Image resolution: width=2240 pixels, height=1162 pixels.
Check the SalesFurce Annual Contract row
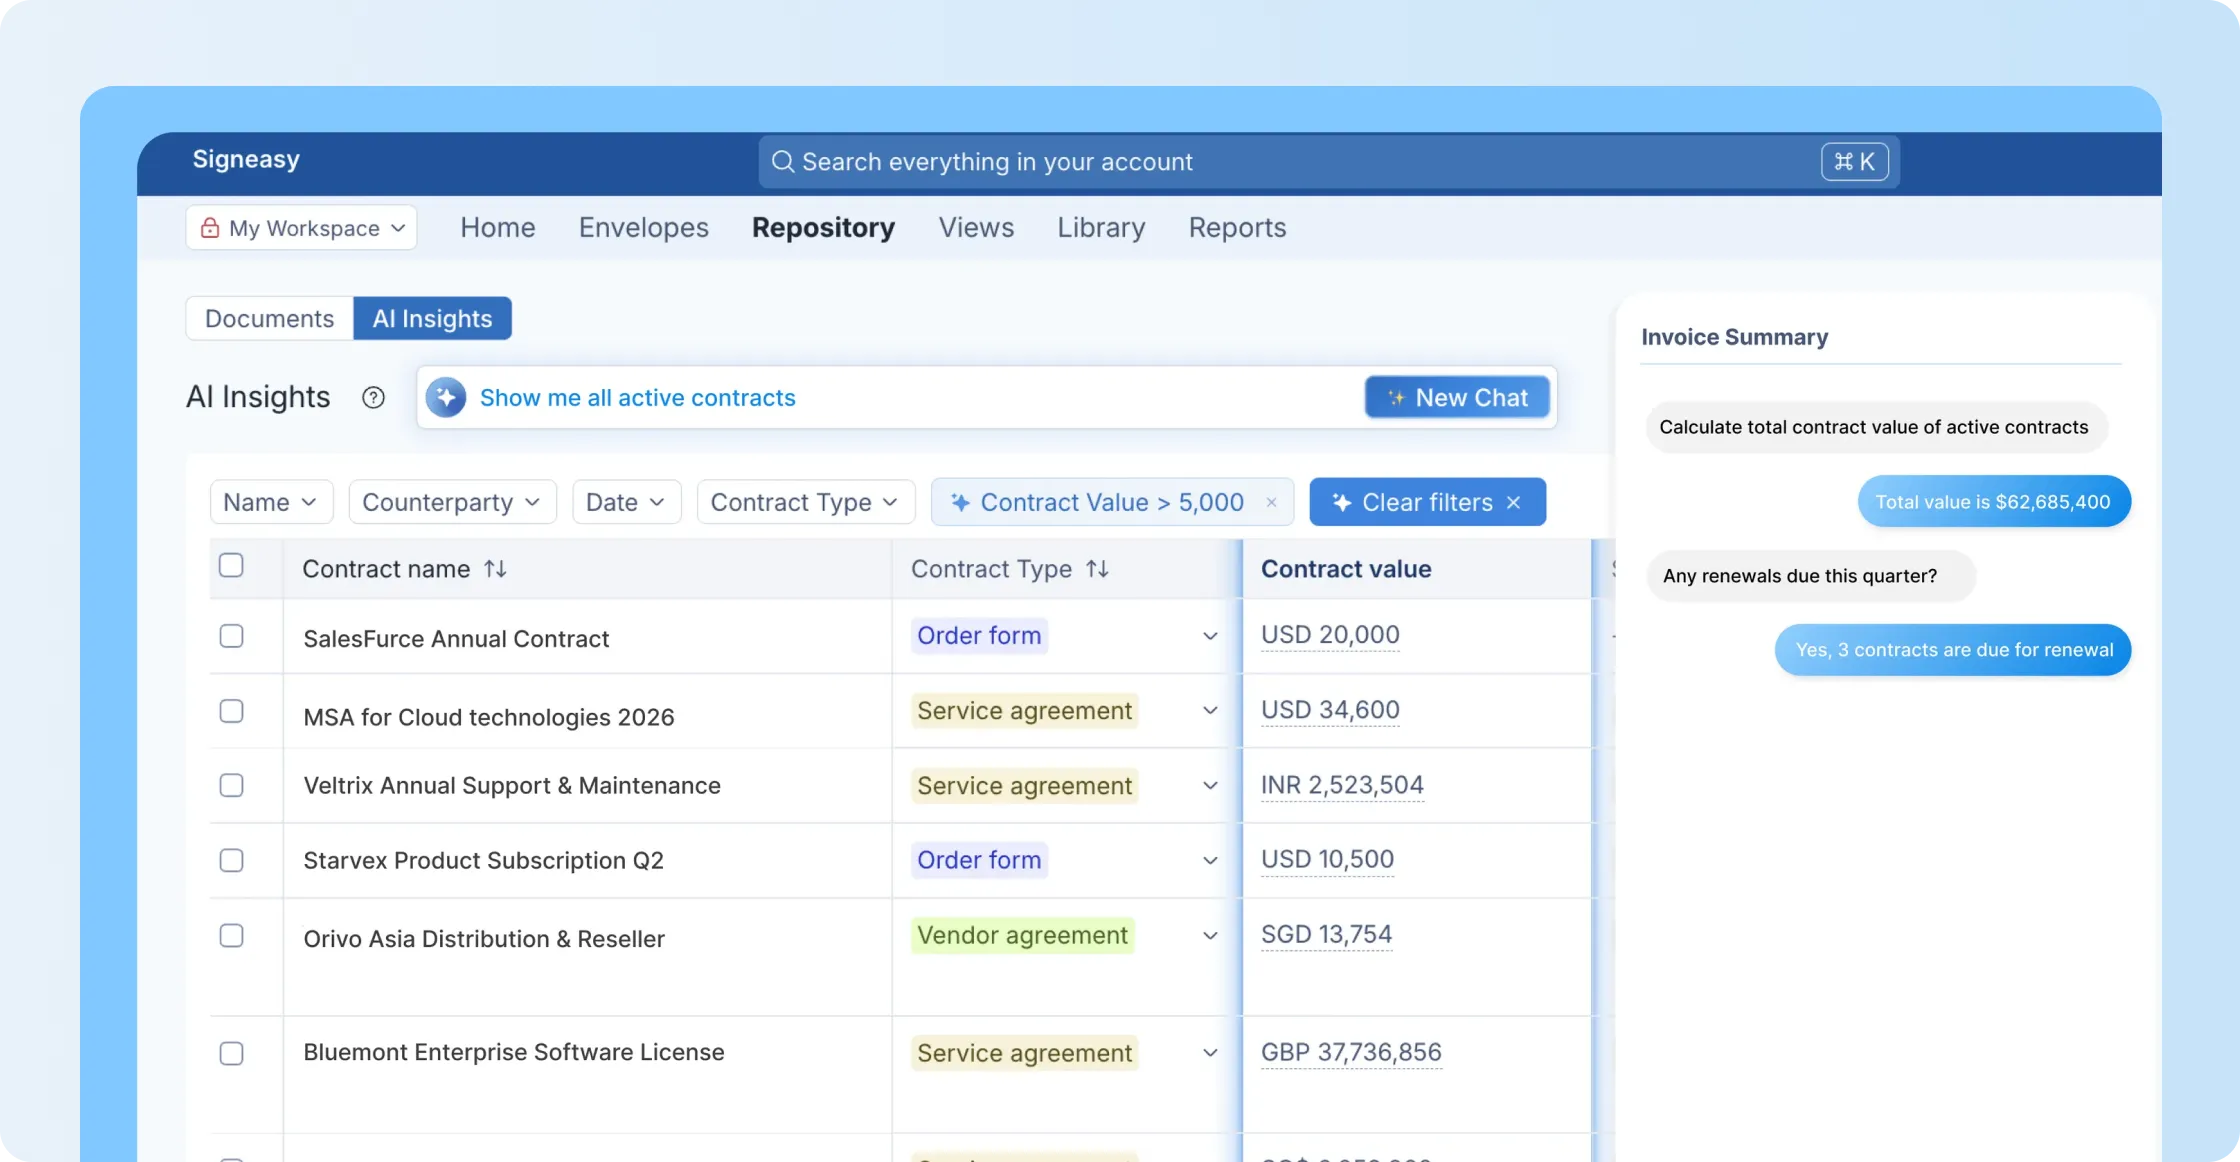click(x=231, y=636)
